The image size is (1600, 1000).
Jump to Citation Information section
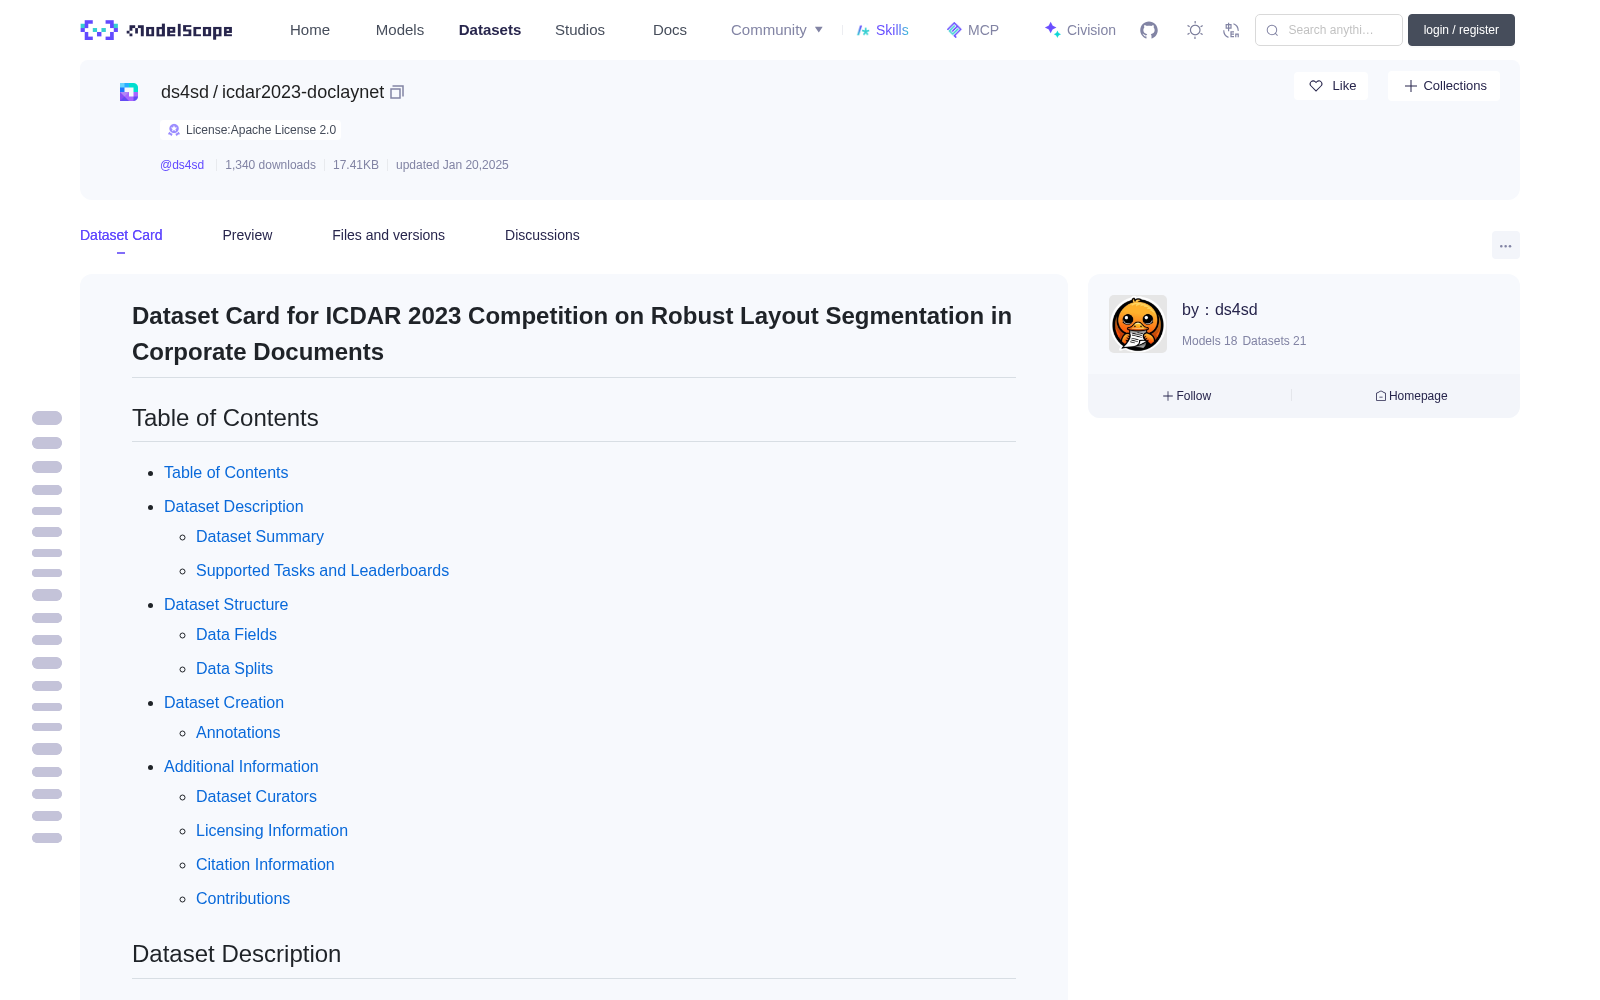265,865
